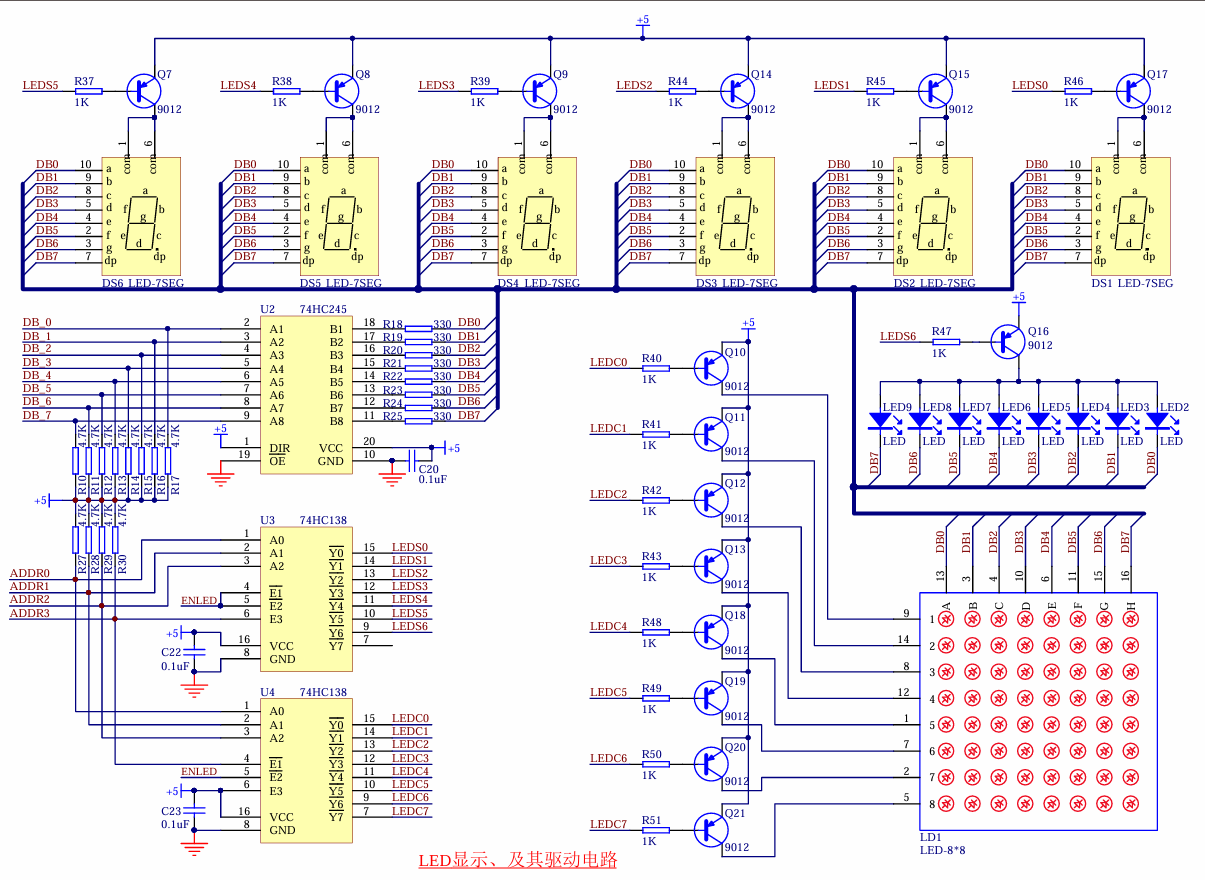
Task: Select transistor Q12 symbol
Action: pos(711,500)
